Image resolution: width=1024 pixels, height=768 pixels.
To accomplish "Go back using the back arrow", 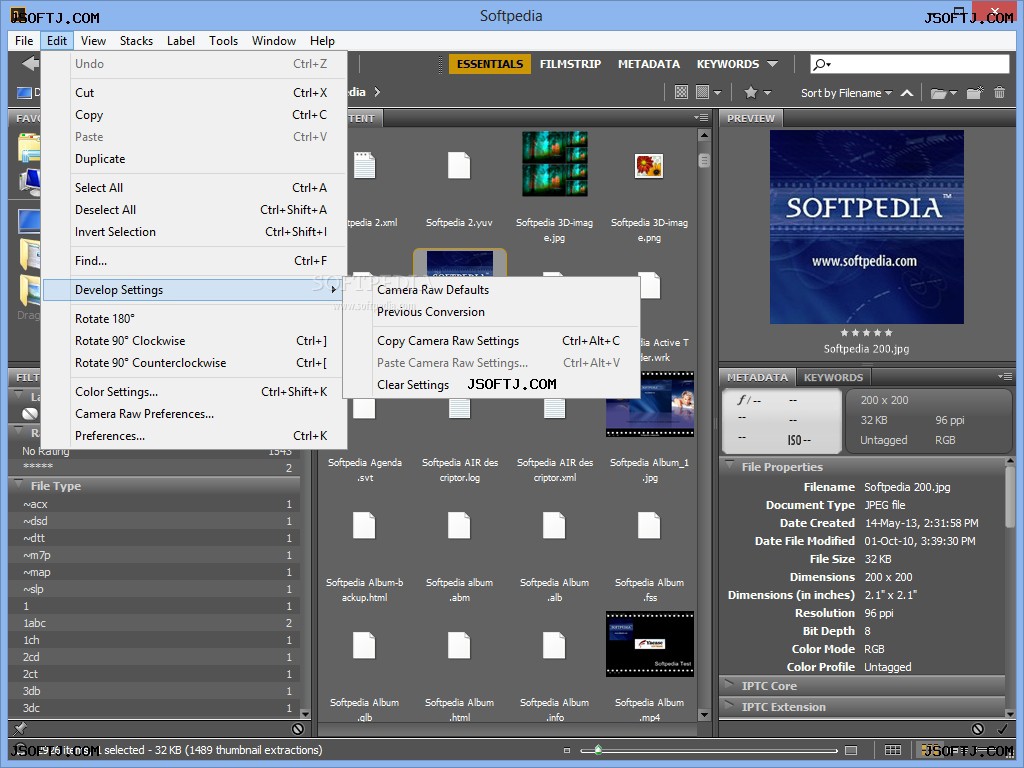I will coord(30,63).
